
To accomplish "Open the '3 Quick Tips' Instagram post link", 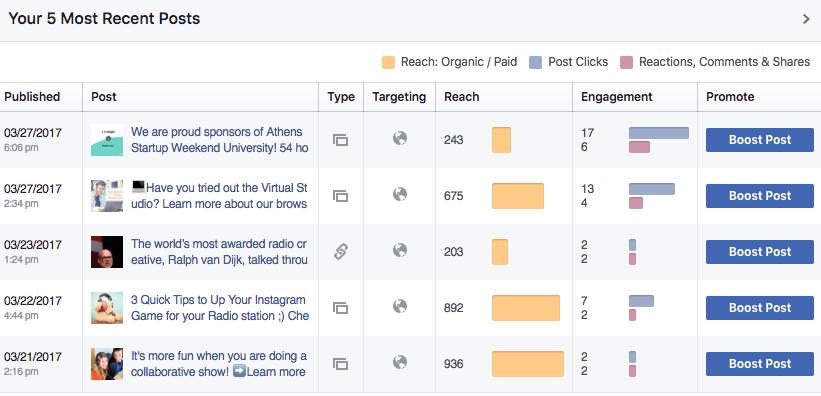I will pyautogui.click(x=219, y=308).
